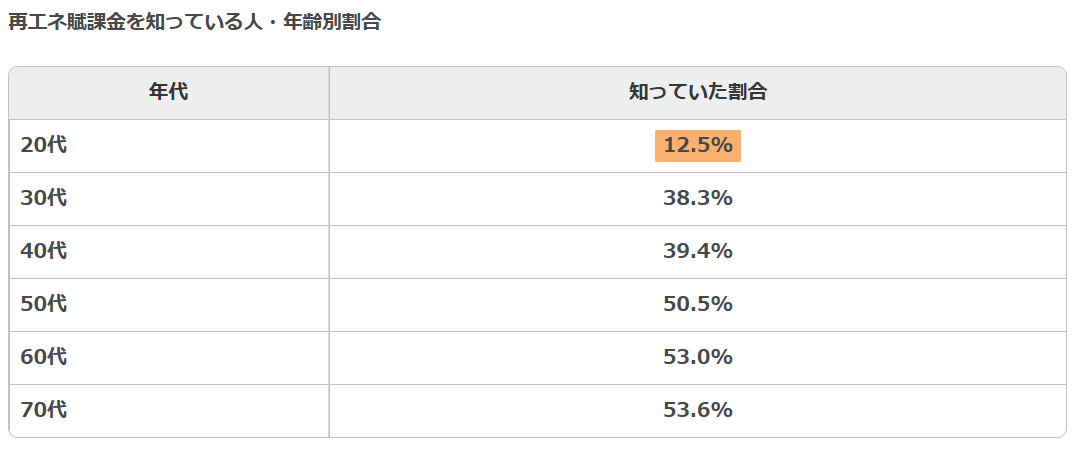Click the orange highlighted 12.5% cell
This screenshot has width=1086, height=458.
(x=698, y=145)
